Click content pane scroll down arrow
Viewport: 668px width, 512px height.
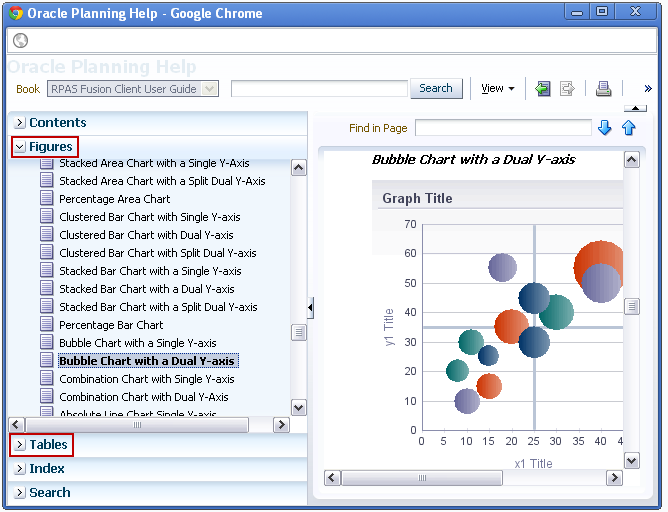pos(631,460)
